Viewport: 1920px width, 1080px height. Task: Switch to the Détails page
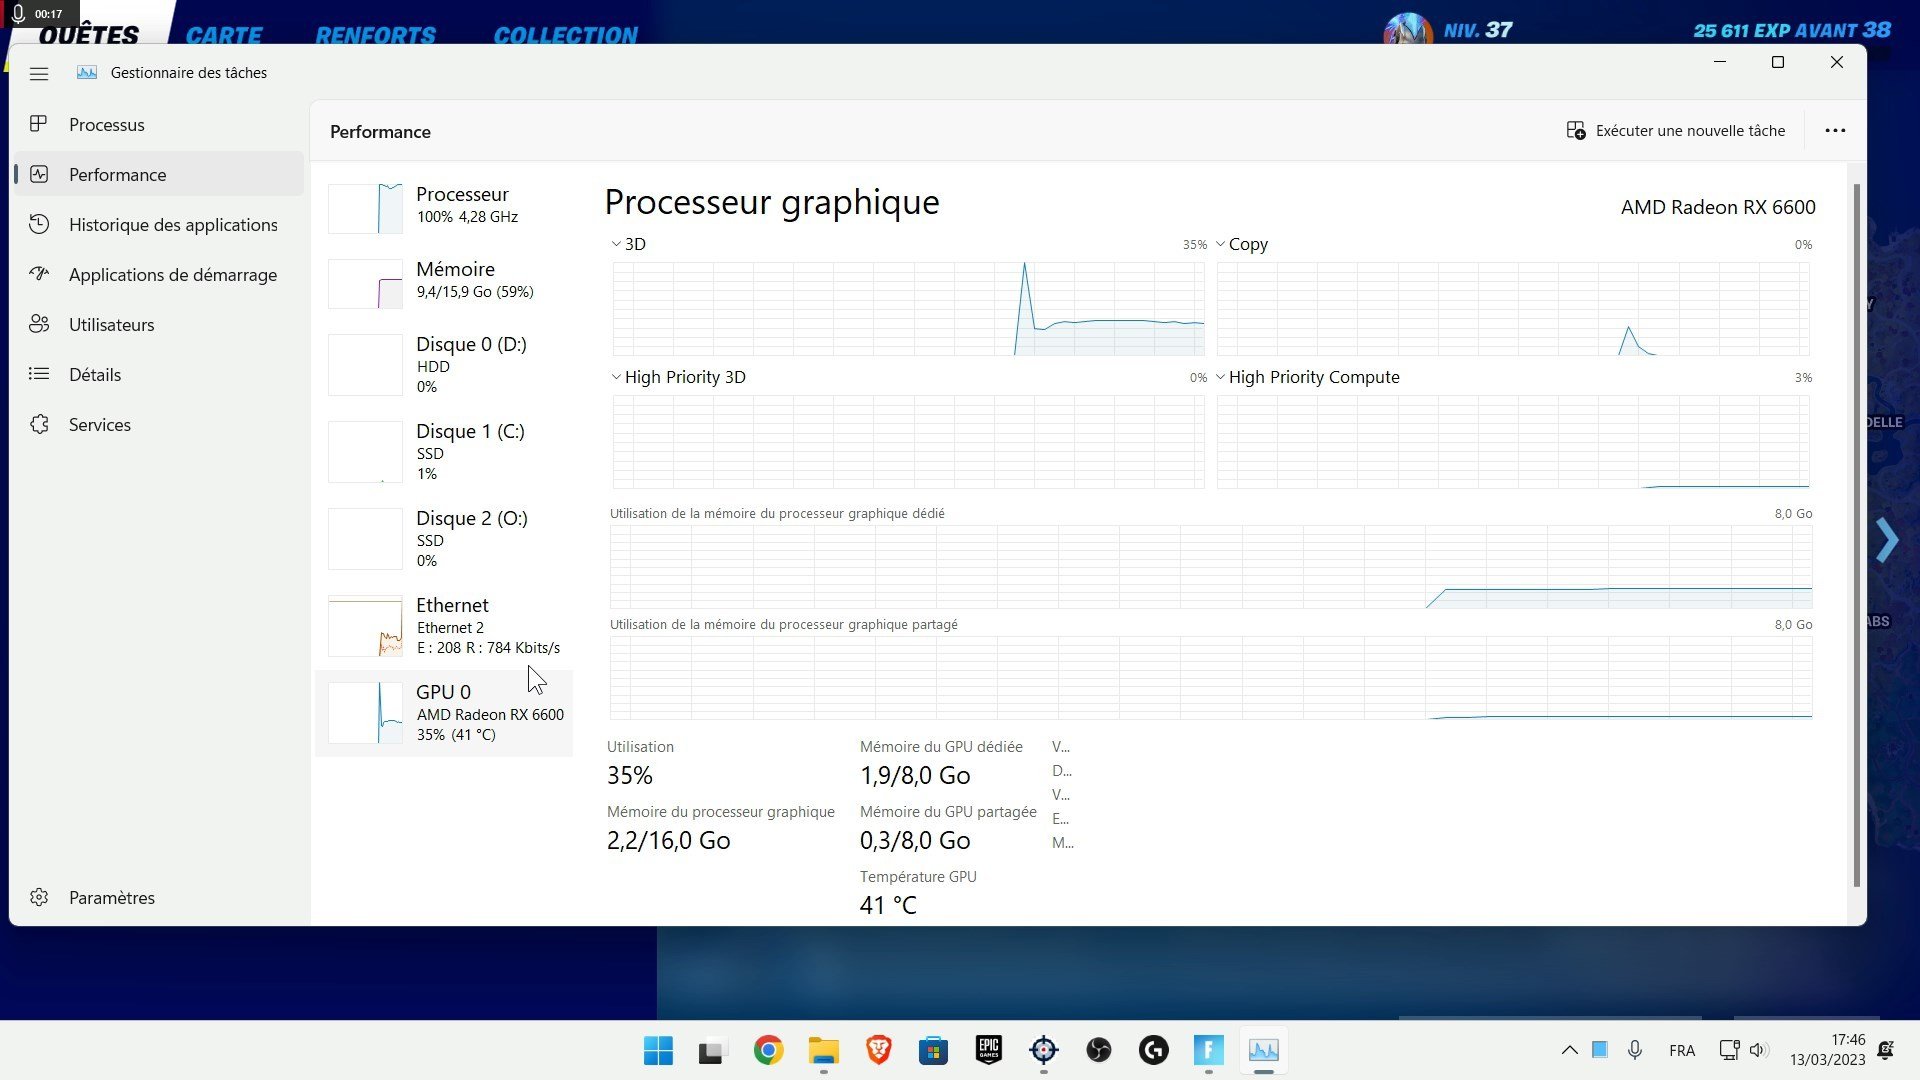click(159, 374)
